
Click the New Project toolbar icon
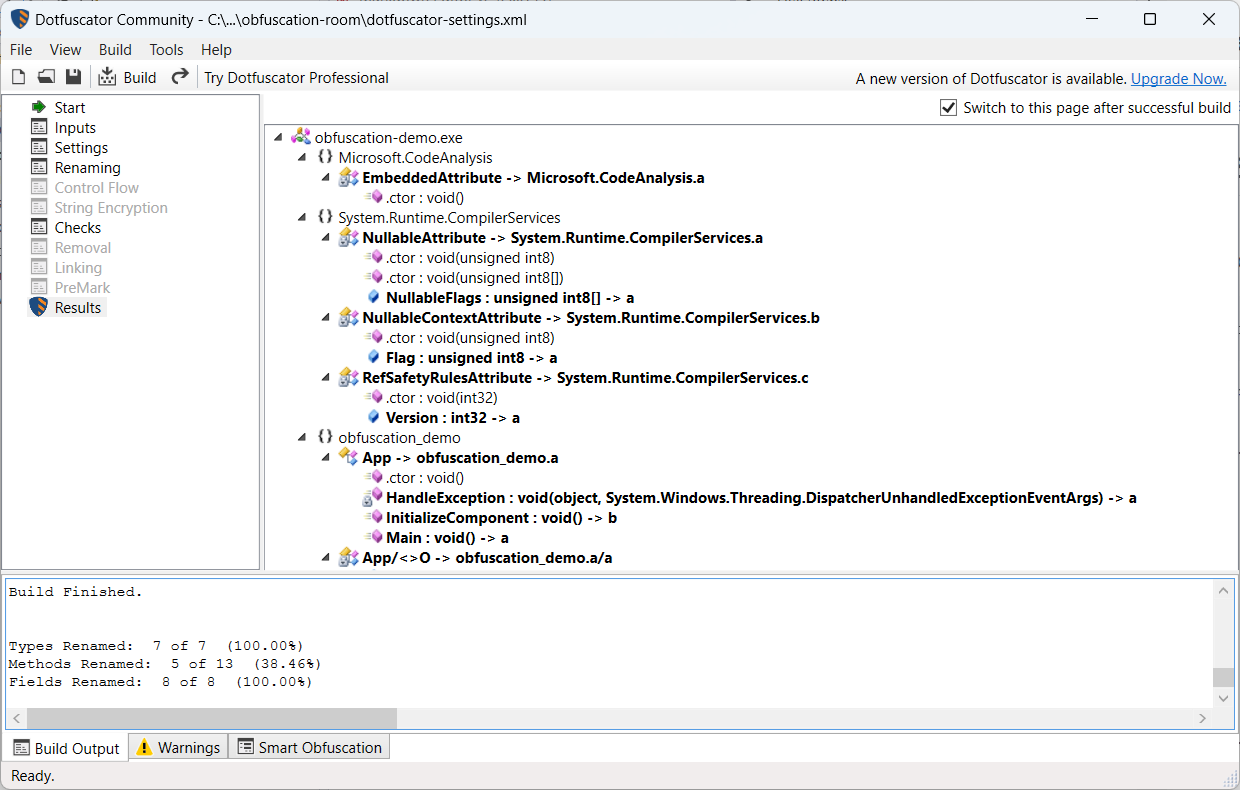[x=18, y=77]
